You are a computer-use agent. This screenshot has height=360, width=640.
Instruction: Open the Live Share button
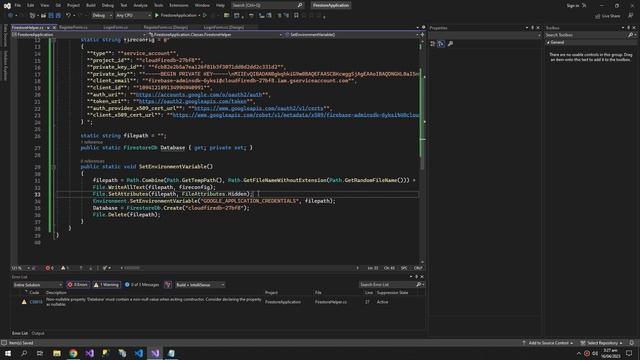pos(608,16)
